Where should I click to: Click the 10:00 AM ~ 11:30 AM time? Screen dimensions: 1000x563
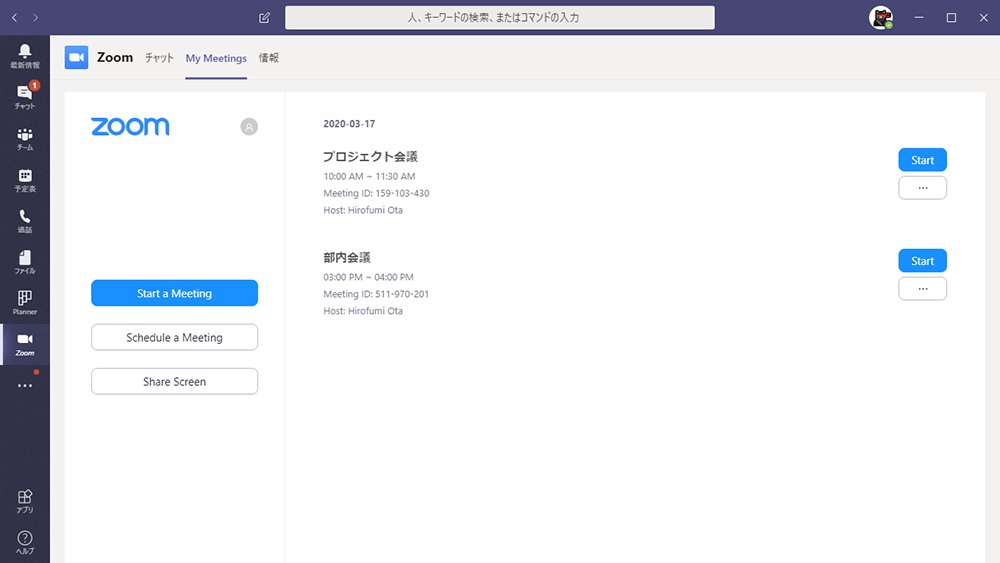click(x=369, y=176)
